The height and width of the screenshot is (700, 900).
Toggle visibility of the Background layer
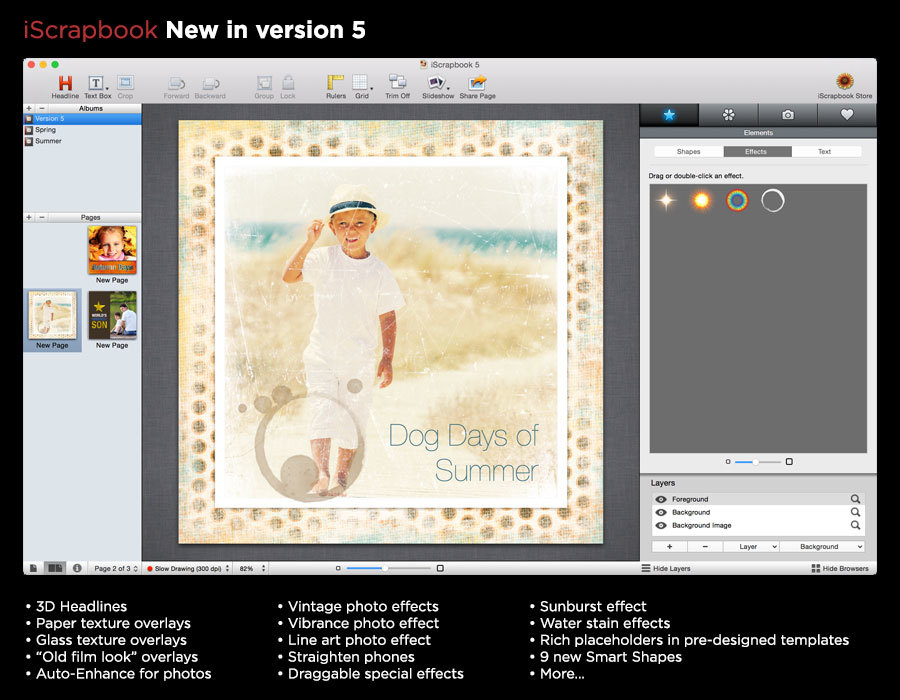pos(661,512)
